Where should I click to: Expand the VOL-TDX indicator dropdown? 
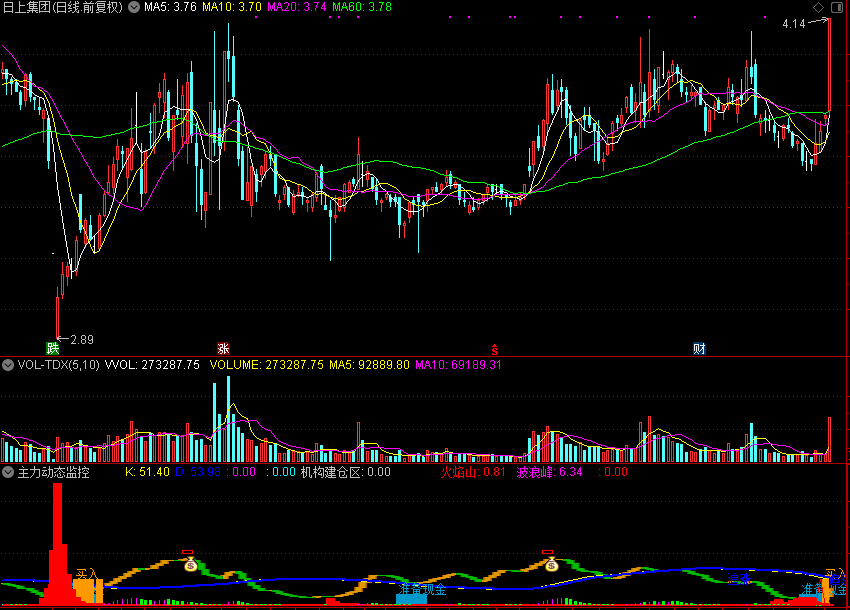point(8,365)
